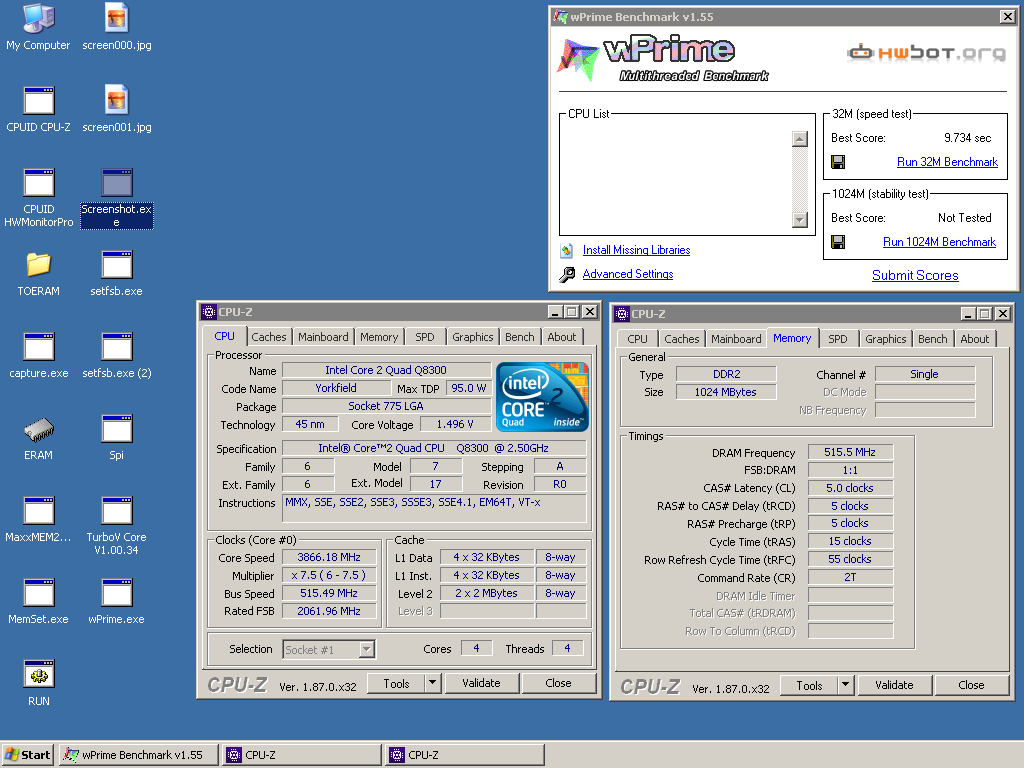Screen dimensions: 1024x768
Task: Click the save icon in 32M speed test
Action: point(838,162)
